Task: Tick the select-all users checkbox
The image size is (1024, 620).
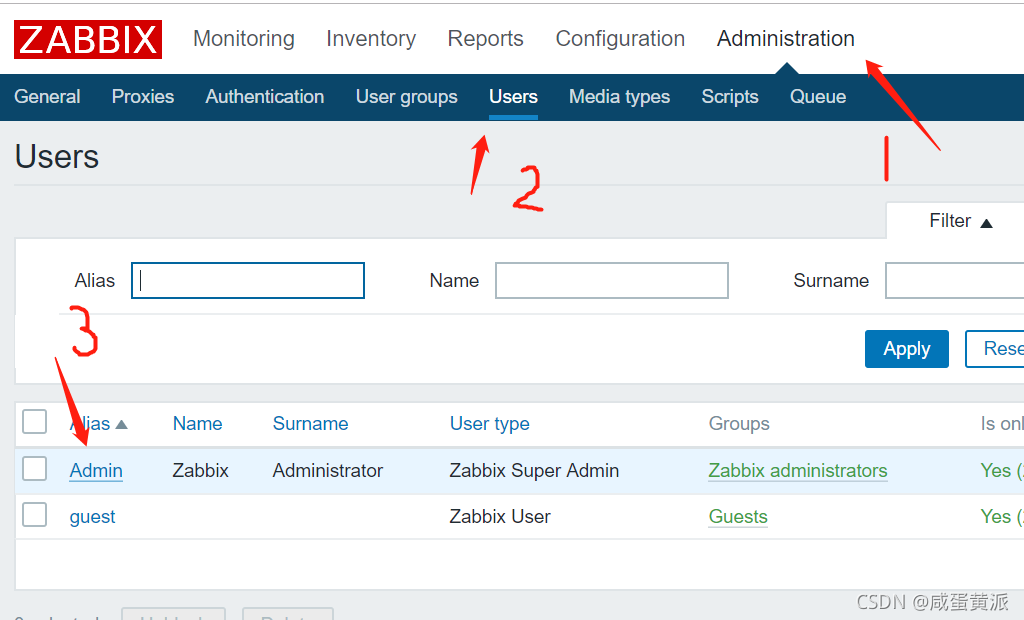Action: (x=35, y=421)
